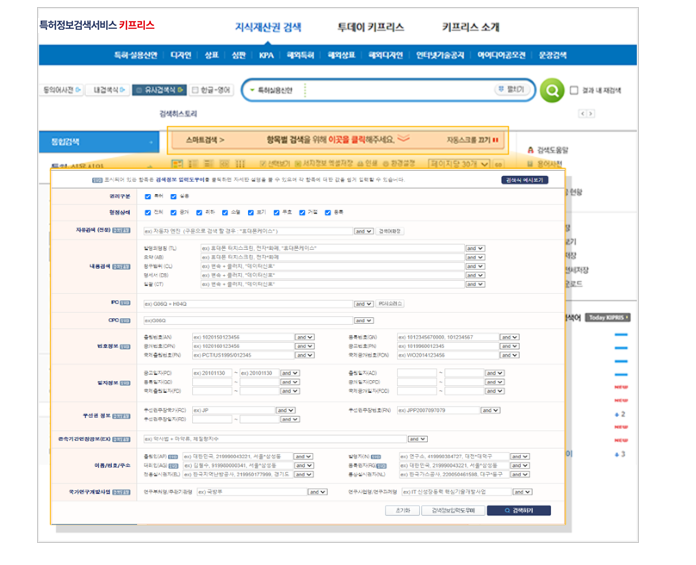Viewport: 696px width, 565px height.
Task: Select the 디자인 tab in navigation bar
Action: pos(181,55)
